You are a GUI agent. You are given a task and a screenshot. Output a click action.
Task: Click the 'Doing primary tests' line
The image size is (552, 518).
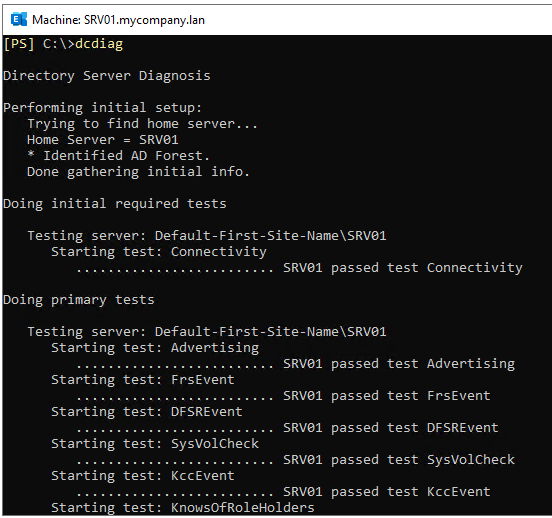pyautogui.click(x=79, y=300)
